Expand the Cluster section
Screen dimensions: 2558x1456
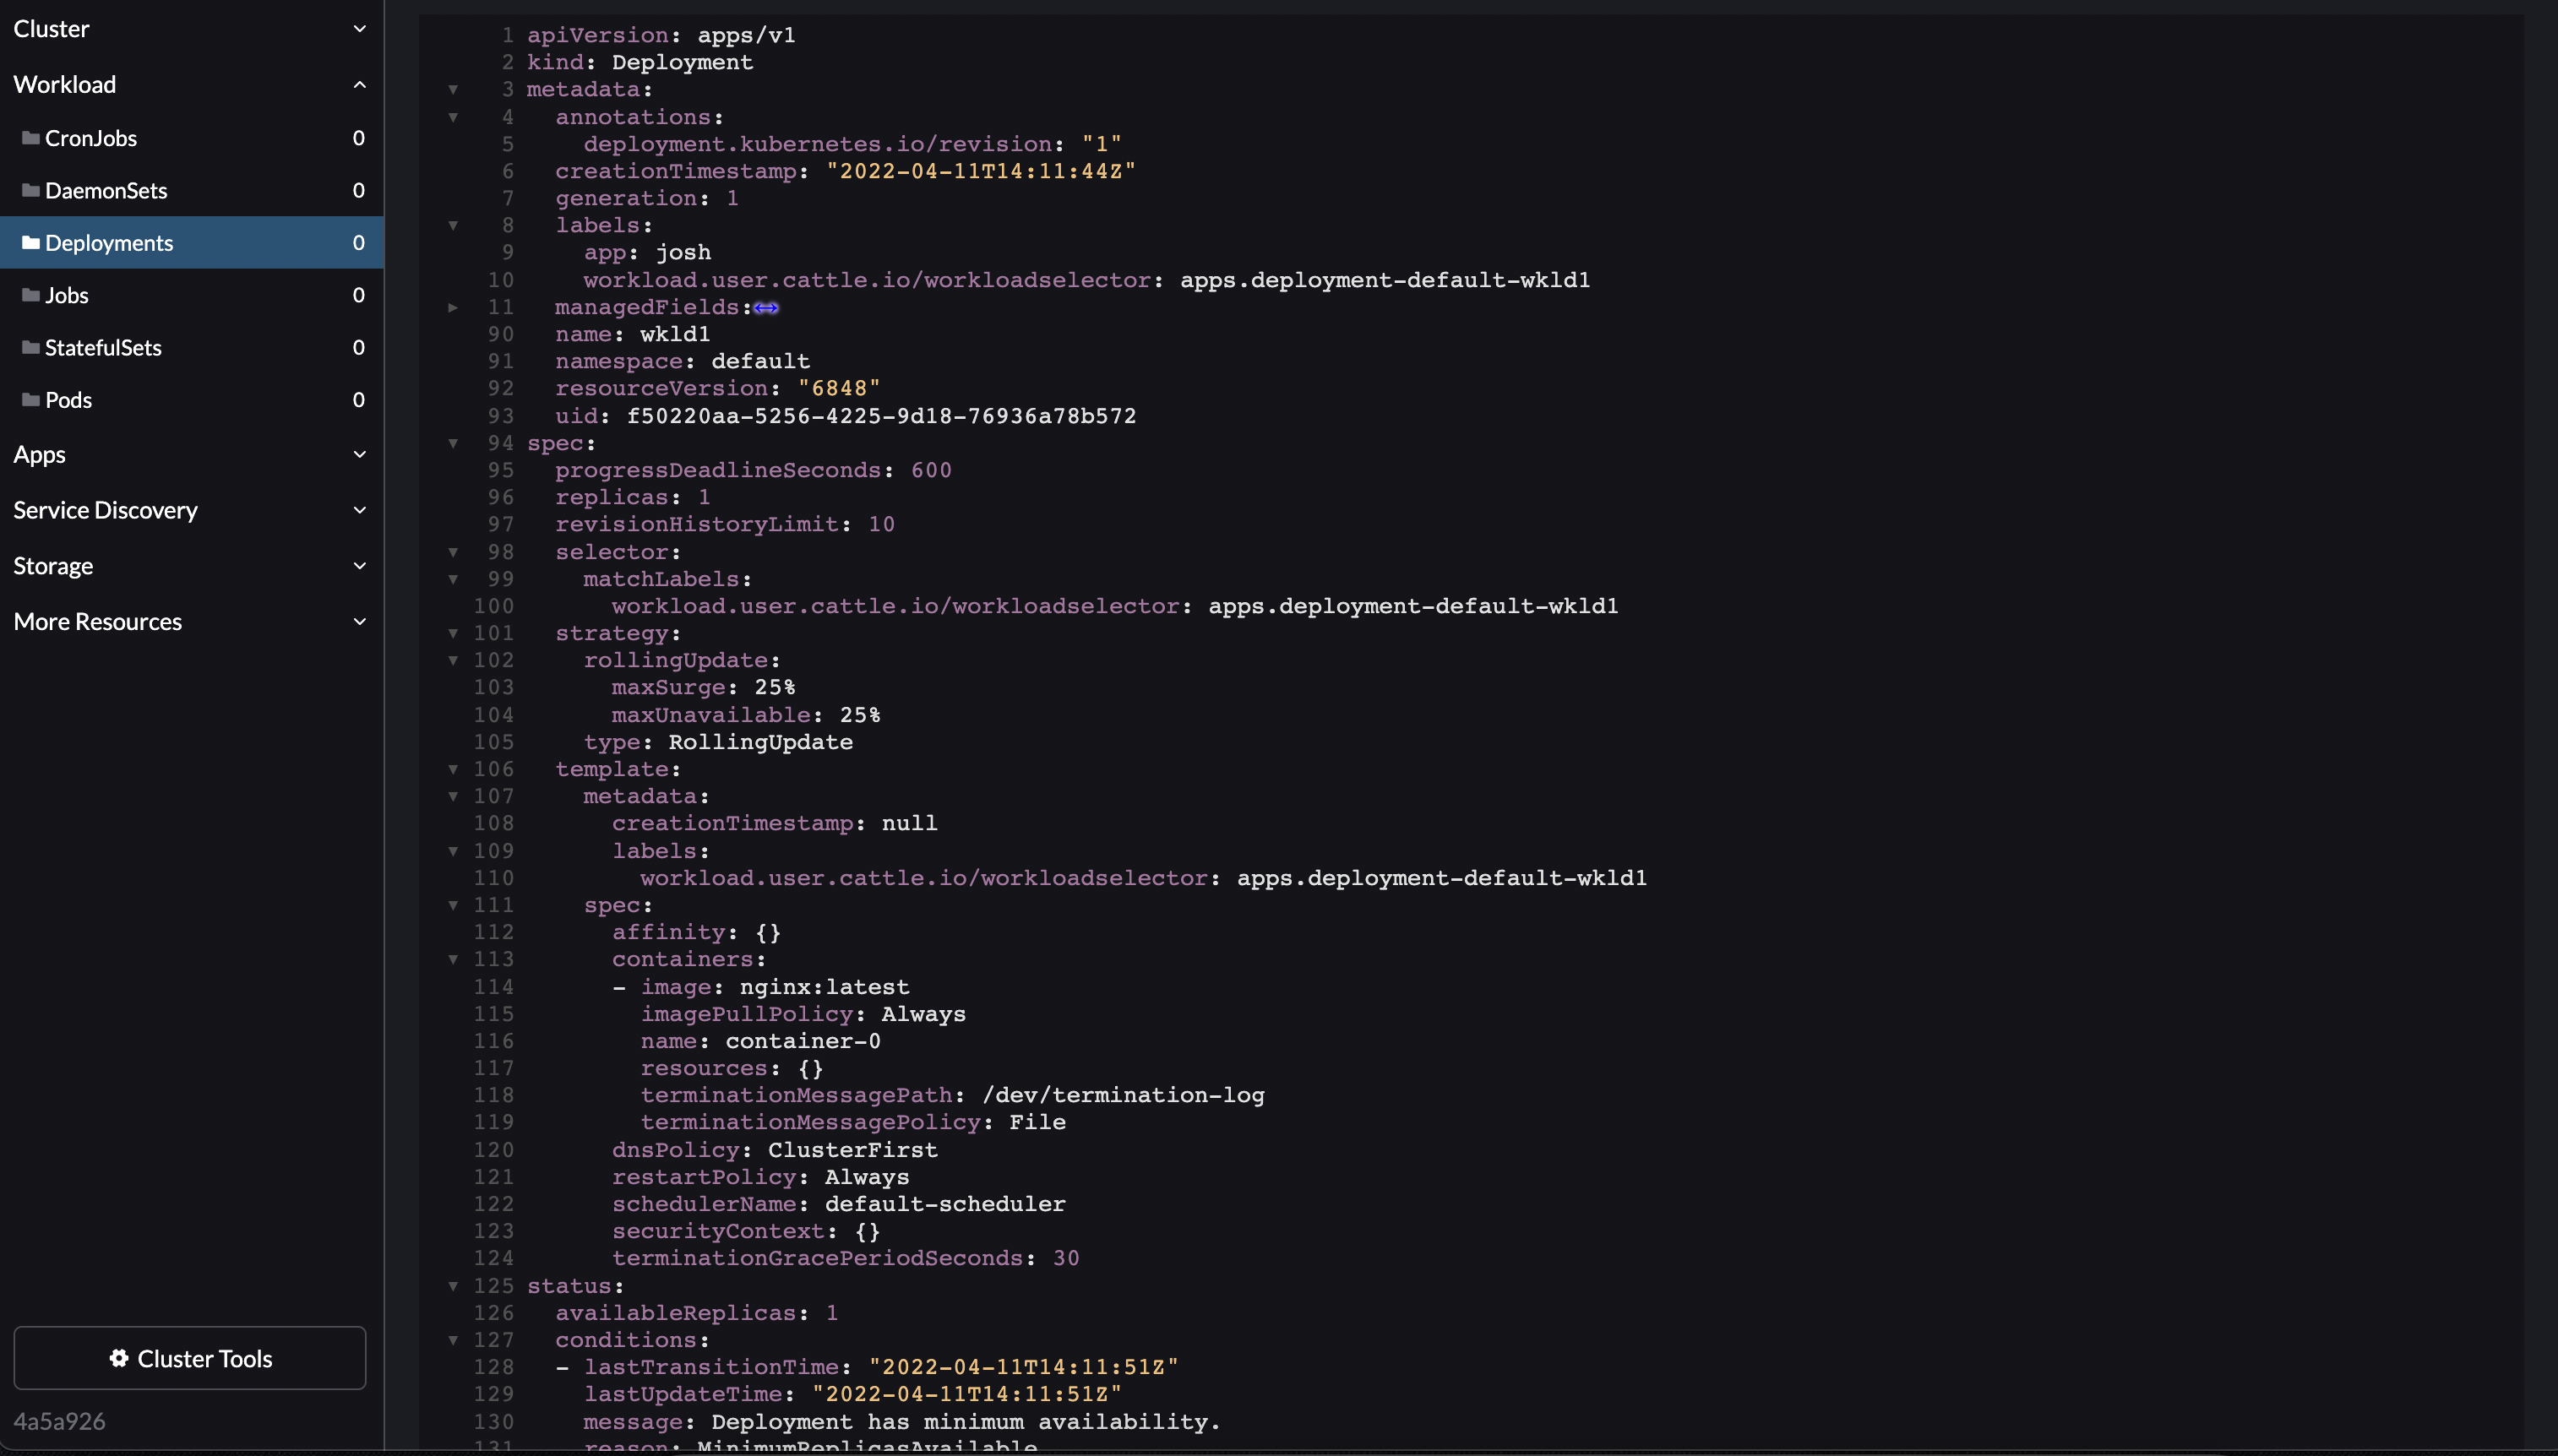coord(359,28)
